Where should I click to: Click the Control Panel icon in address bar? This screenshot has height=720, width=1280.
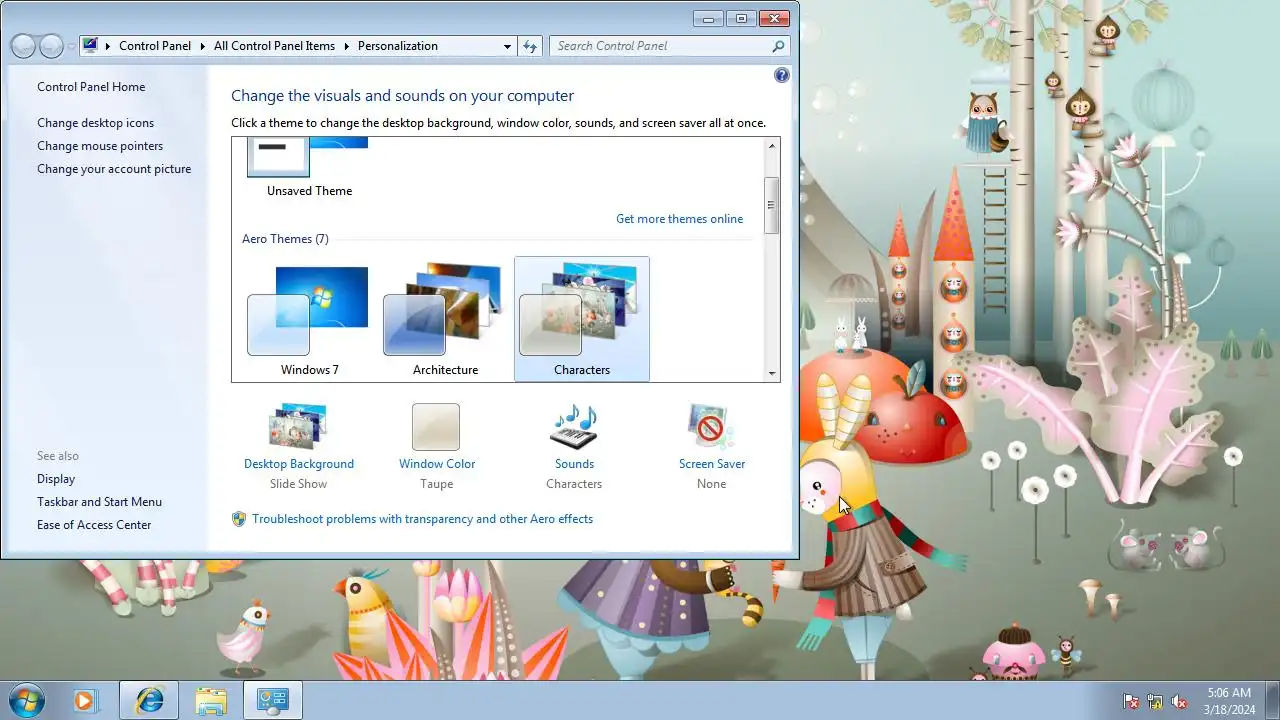pyautogui.click(x=90, y=46)
